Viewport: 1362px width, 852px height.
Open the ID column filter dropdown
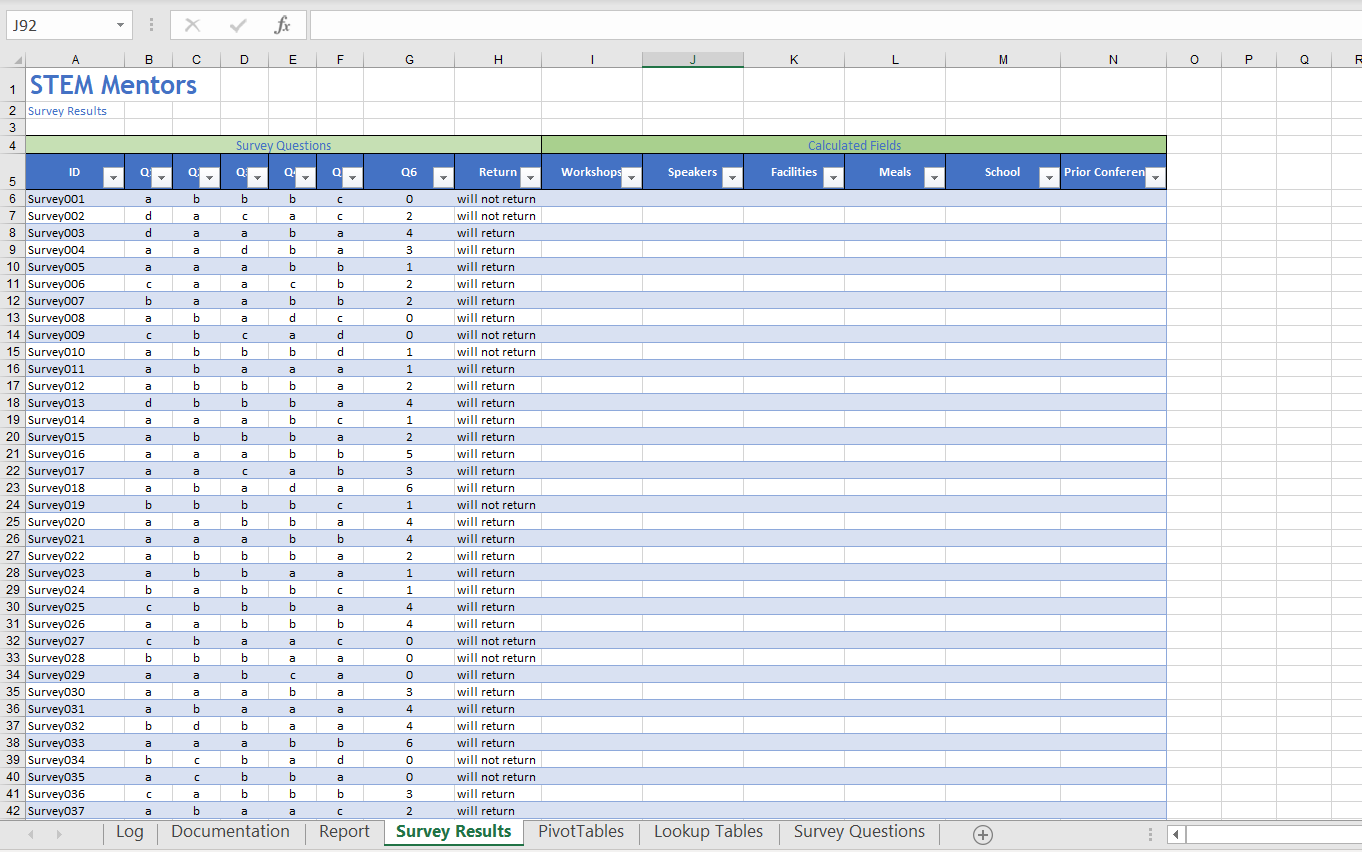click(x=113, y=178)
